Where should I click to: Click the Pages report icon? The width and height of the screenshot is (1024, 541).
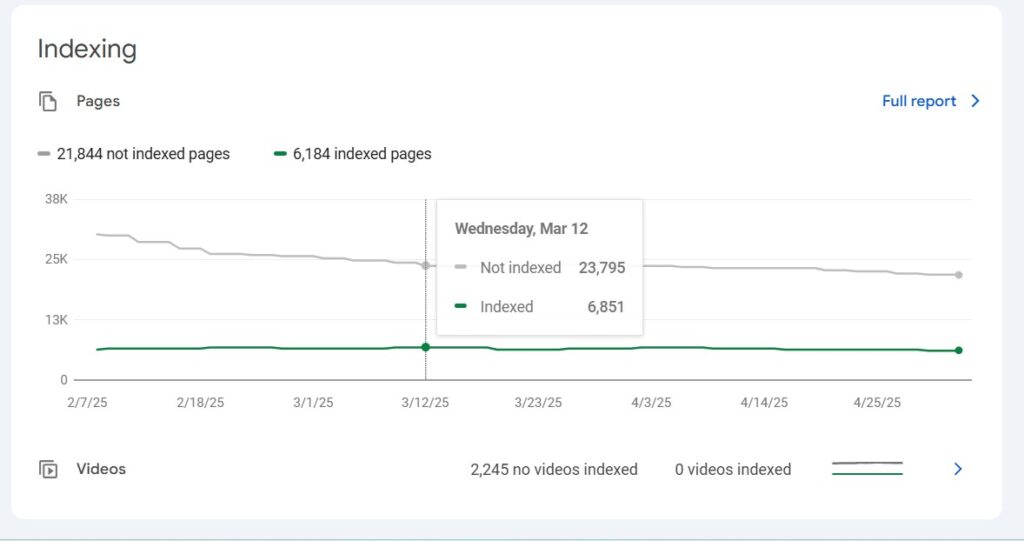[47, 101]
